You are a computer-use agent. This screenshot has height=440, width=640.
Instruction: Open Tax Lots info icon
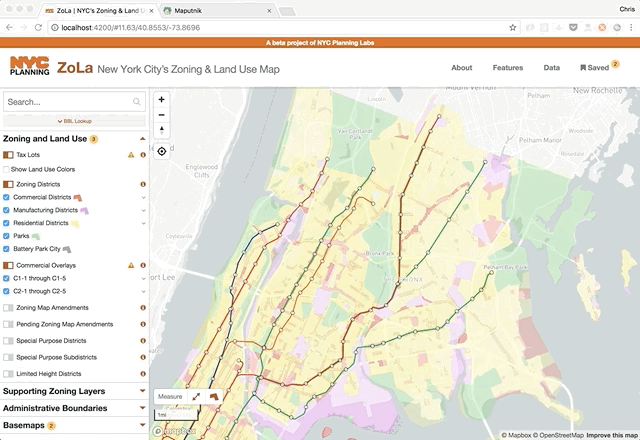coord(143,155)
